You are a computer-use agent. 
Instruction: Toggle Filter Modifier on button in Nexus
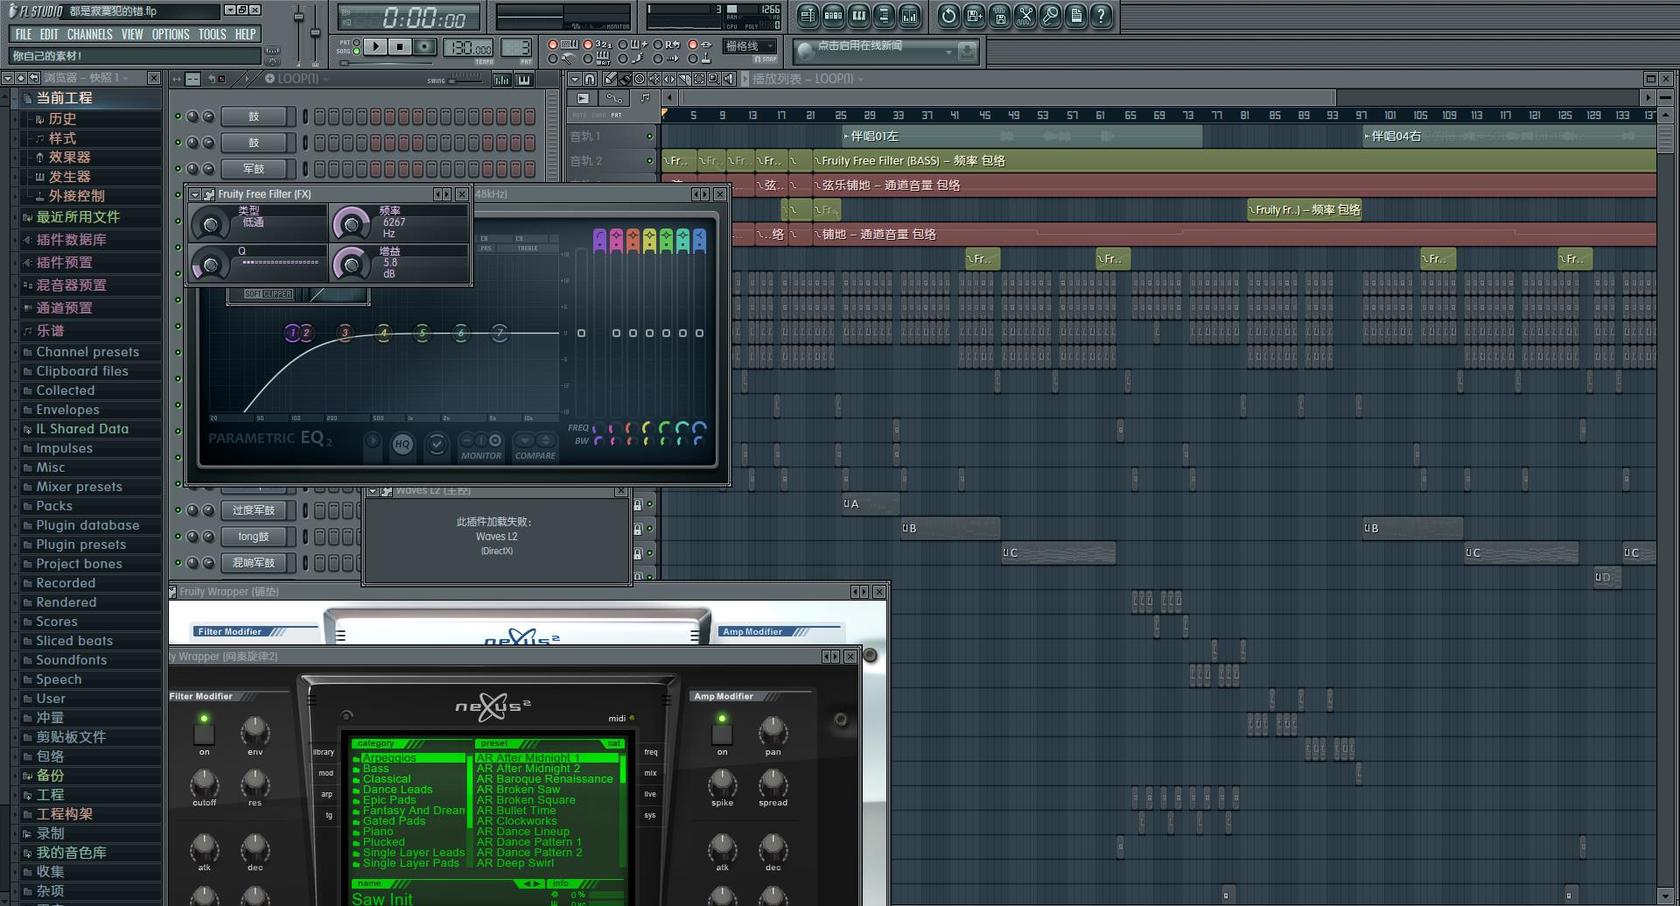click(204, 733)
